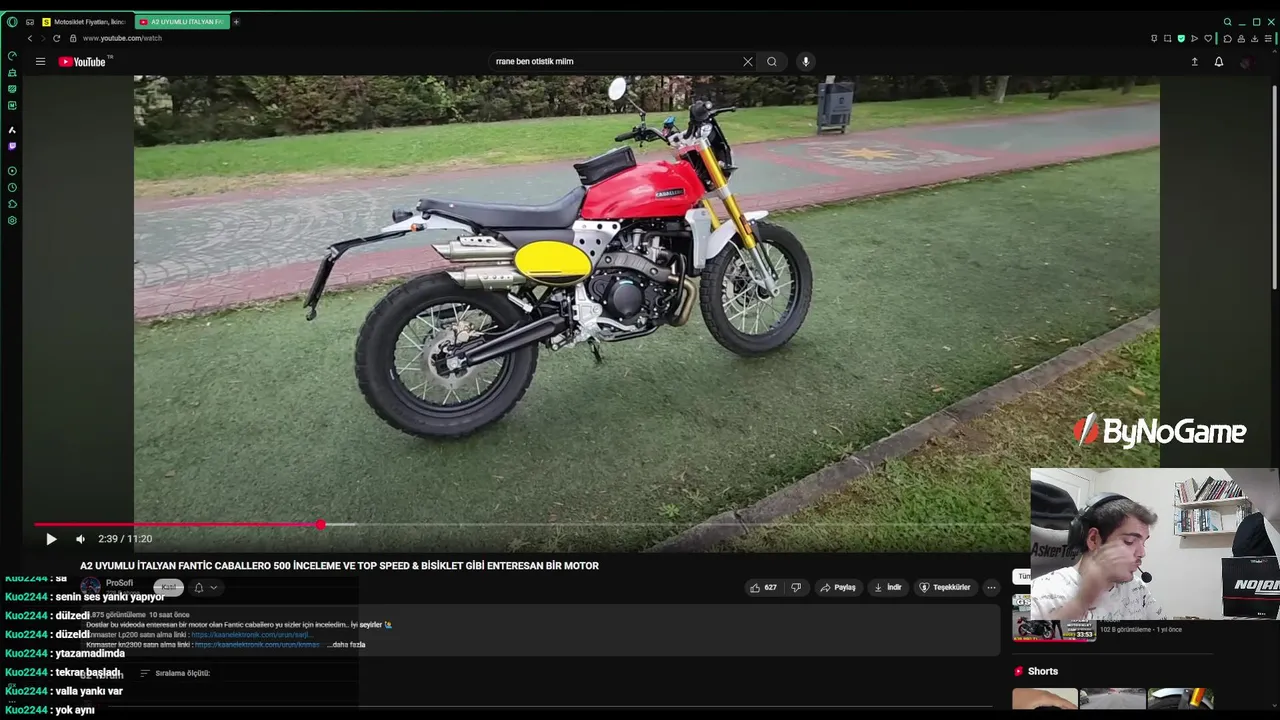Open the YouTube create upload icon
The image size is (1280, 720).
1194,61
